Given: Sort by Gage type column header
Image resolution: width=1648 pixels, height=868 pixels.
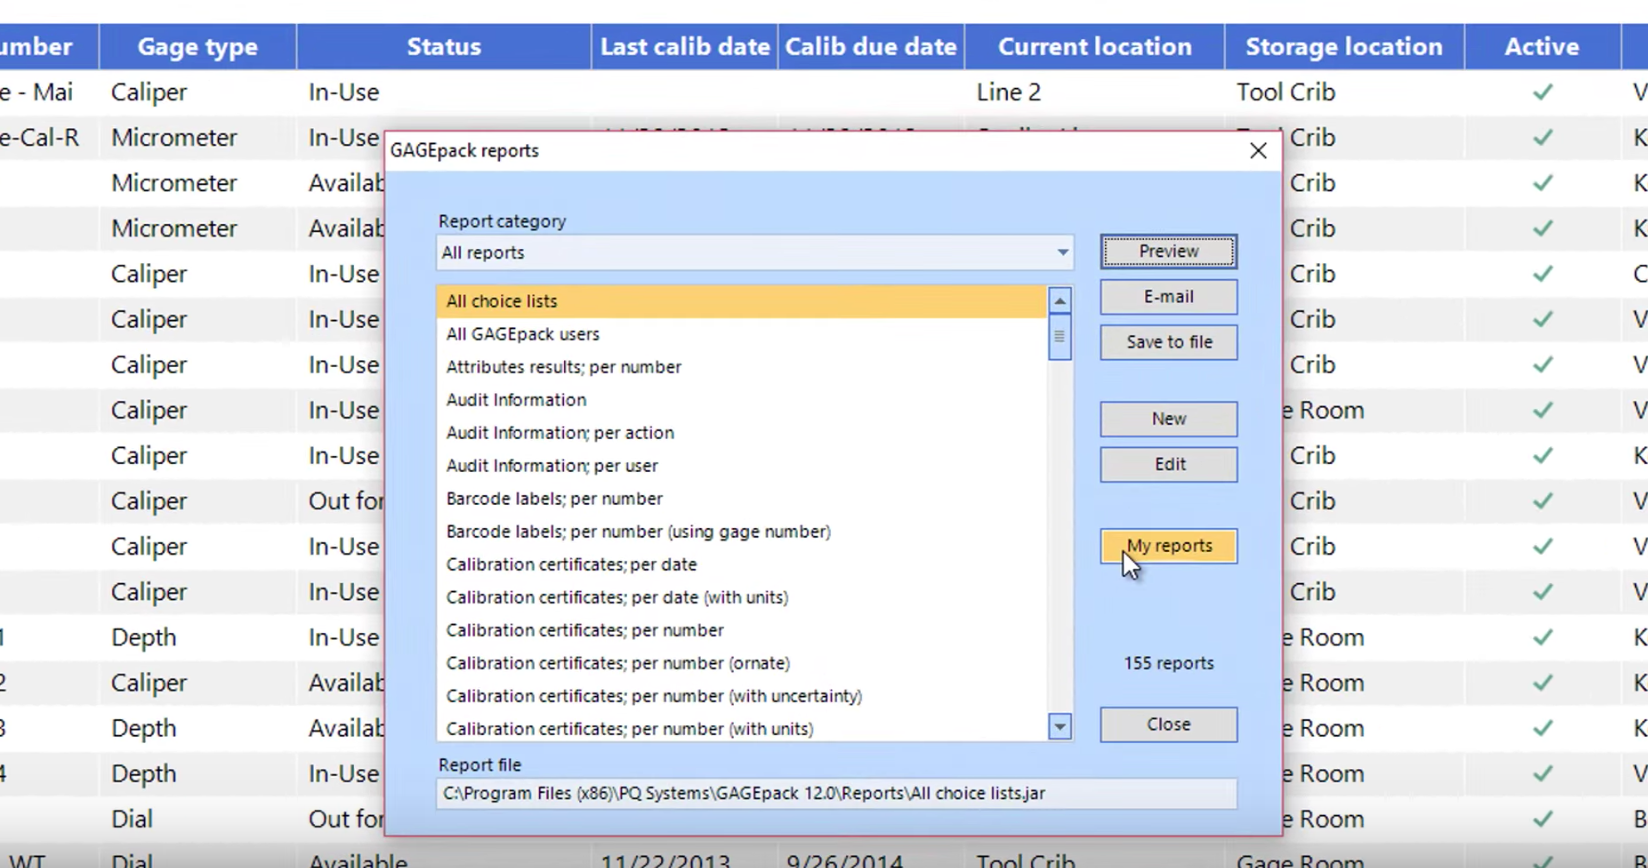Looking at the screenshot, I should point(197,47).
